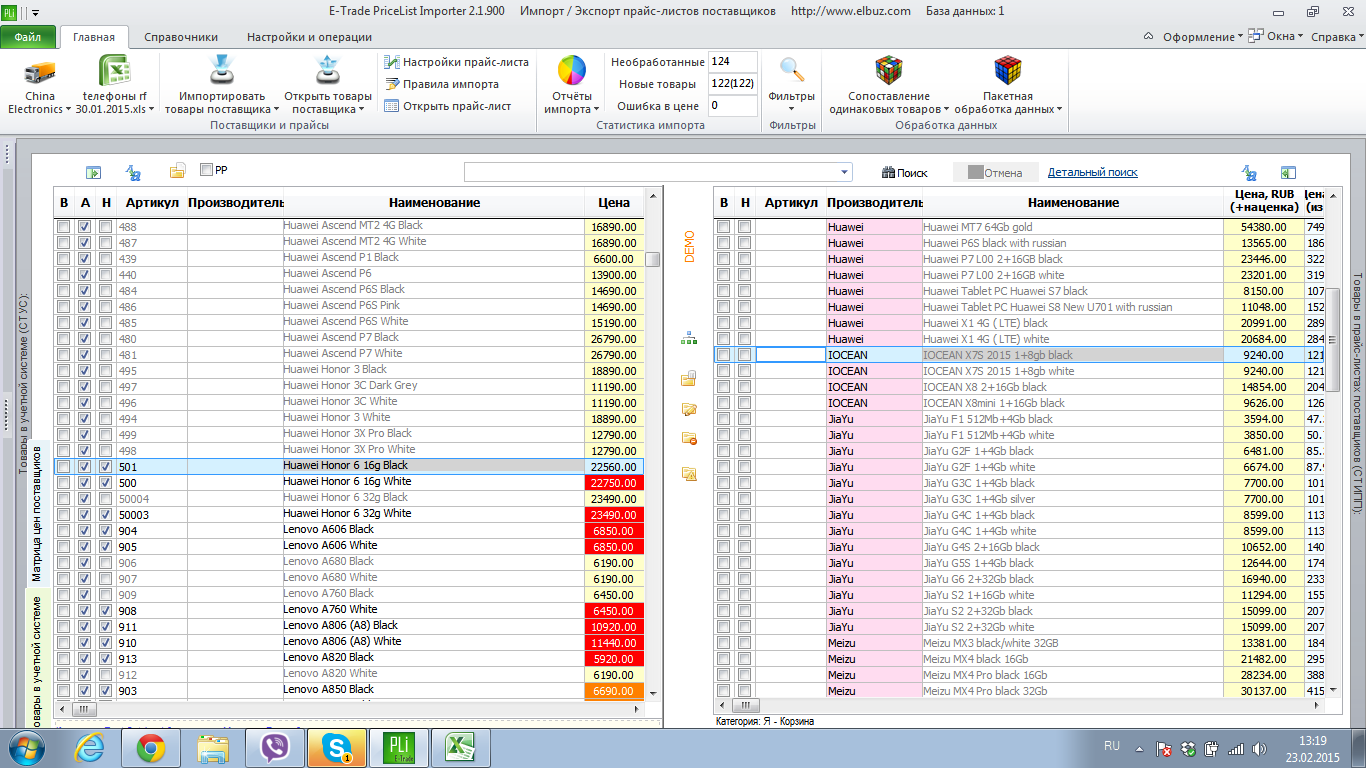1366x768 pixels.
Task: Select the IOCEAN X7S 2015 1+8gb white row
Action: point(1019,371)
